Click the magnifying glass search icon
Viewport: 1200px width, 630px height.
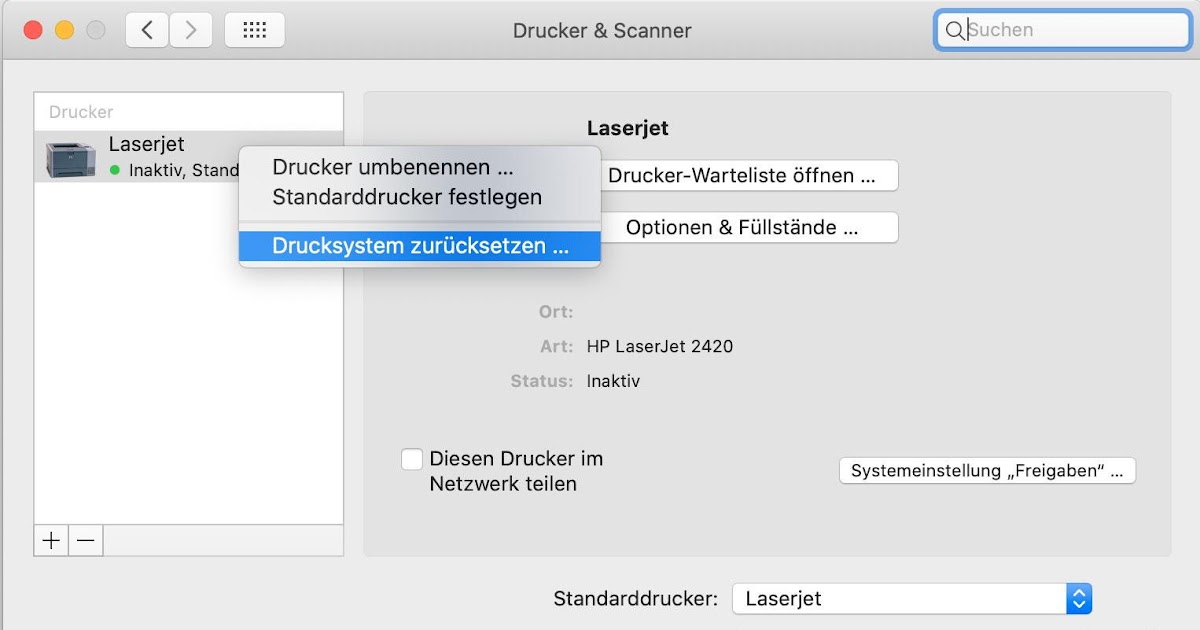click(x=955, y=31)
